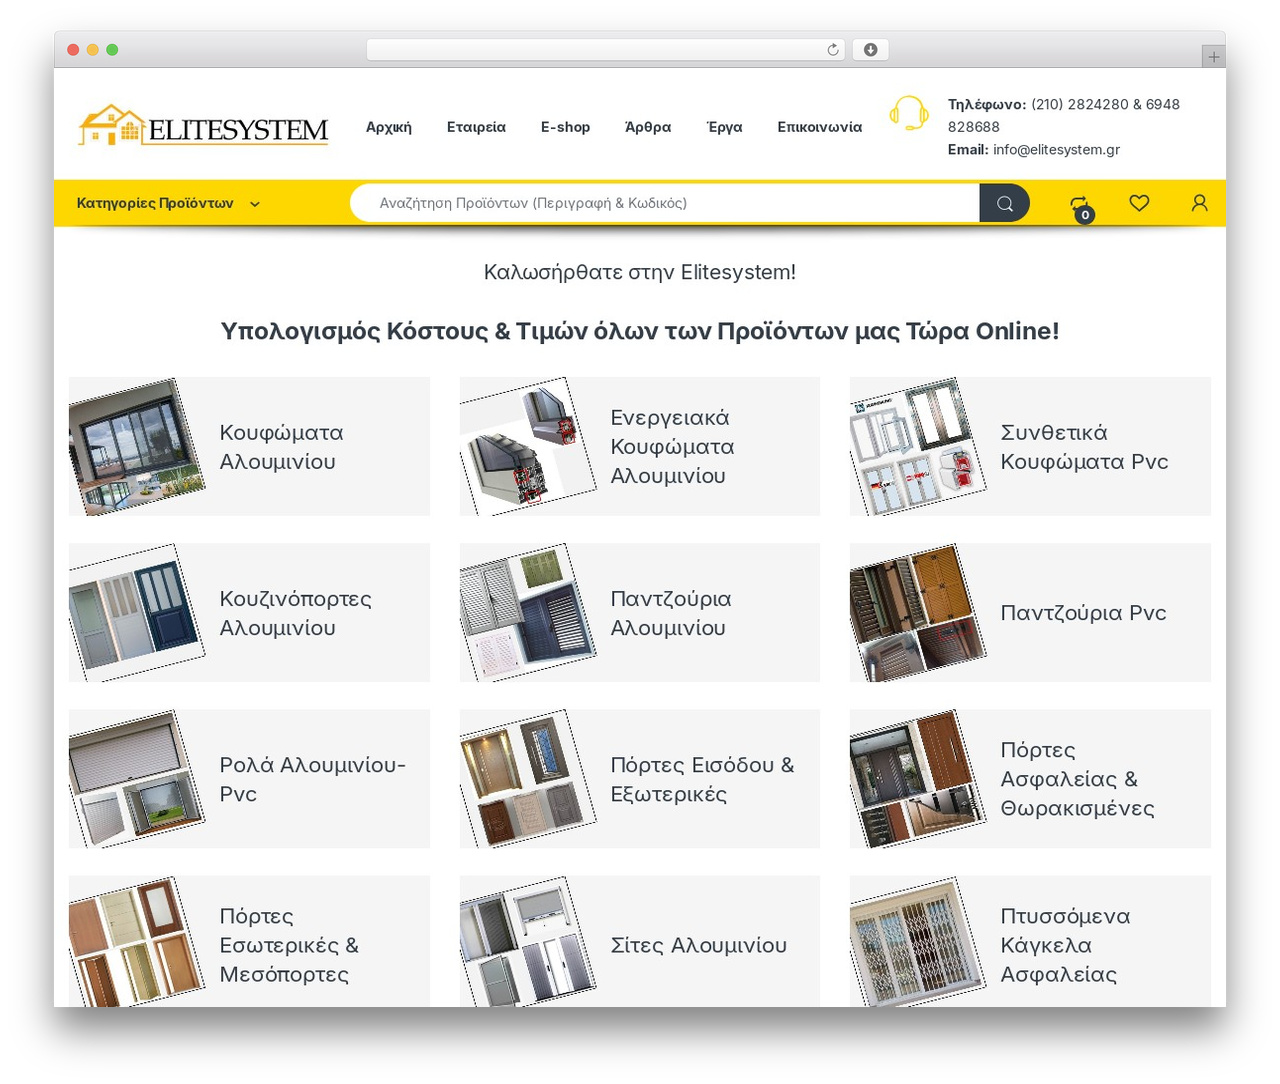This screenshot has height=1084, width=1280.
Task: Click the browser downloads icon
Action: point(870,50)
